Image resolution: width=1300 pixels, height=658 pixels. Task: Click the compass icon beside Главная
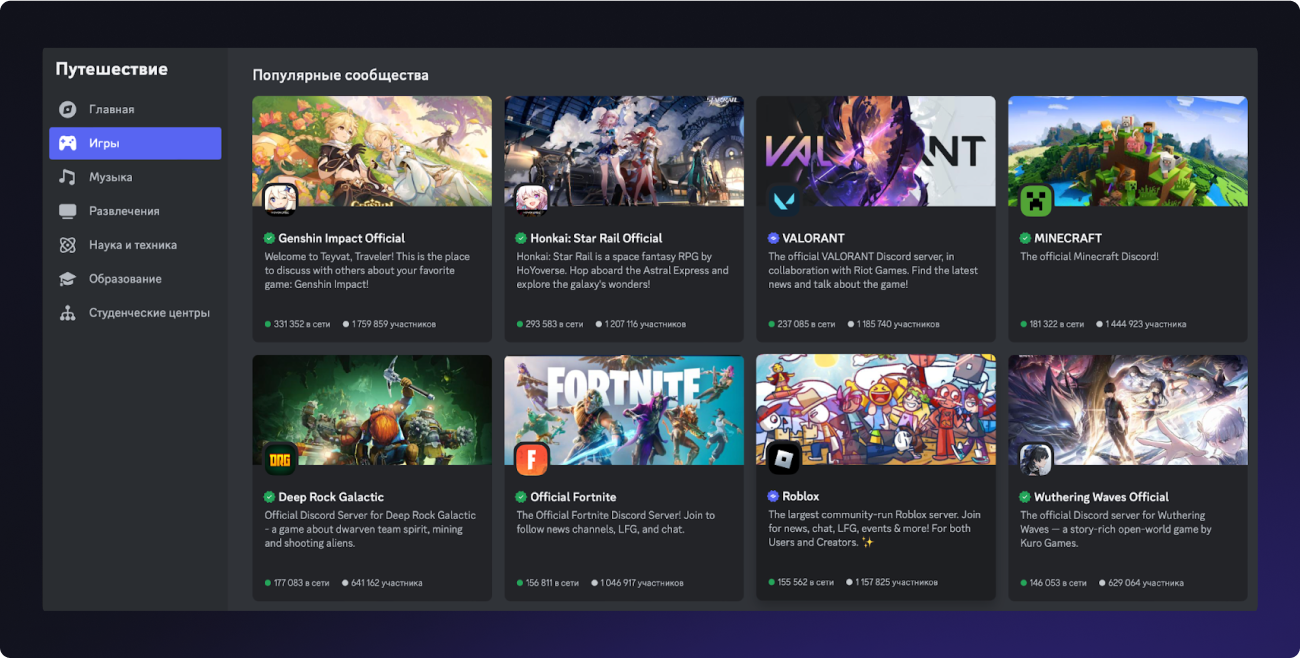point(67,109)
